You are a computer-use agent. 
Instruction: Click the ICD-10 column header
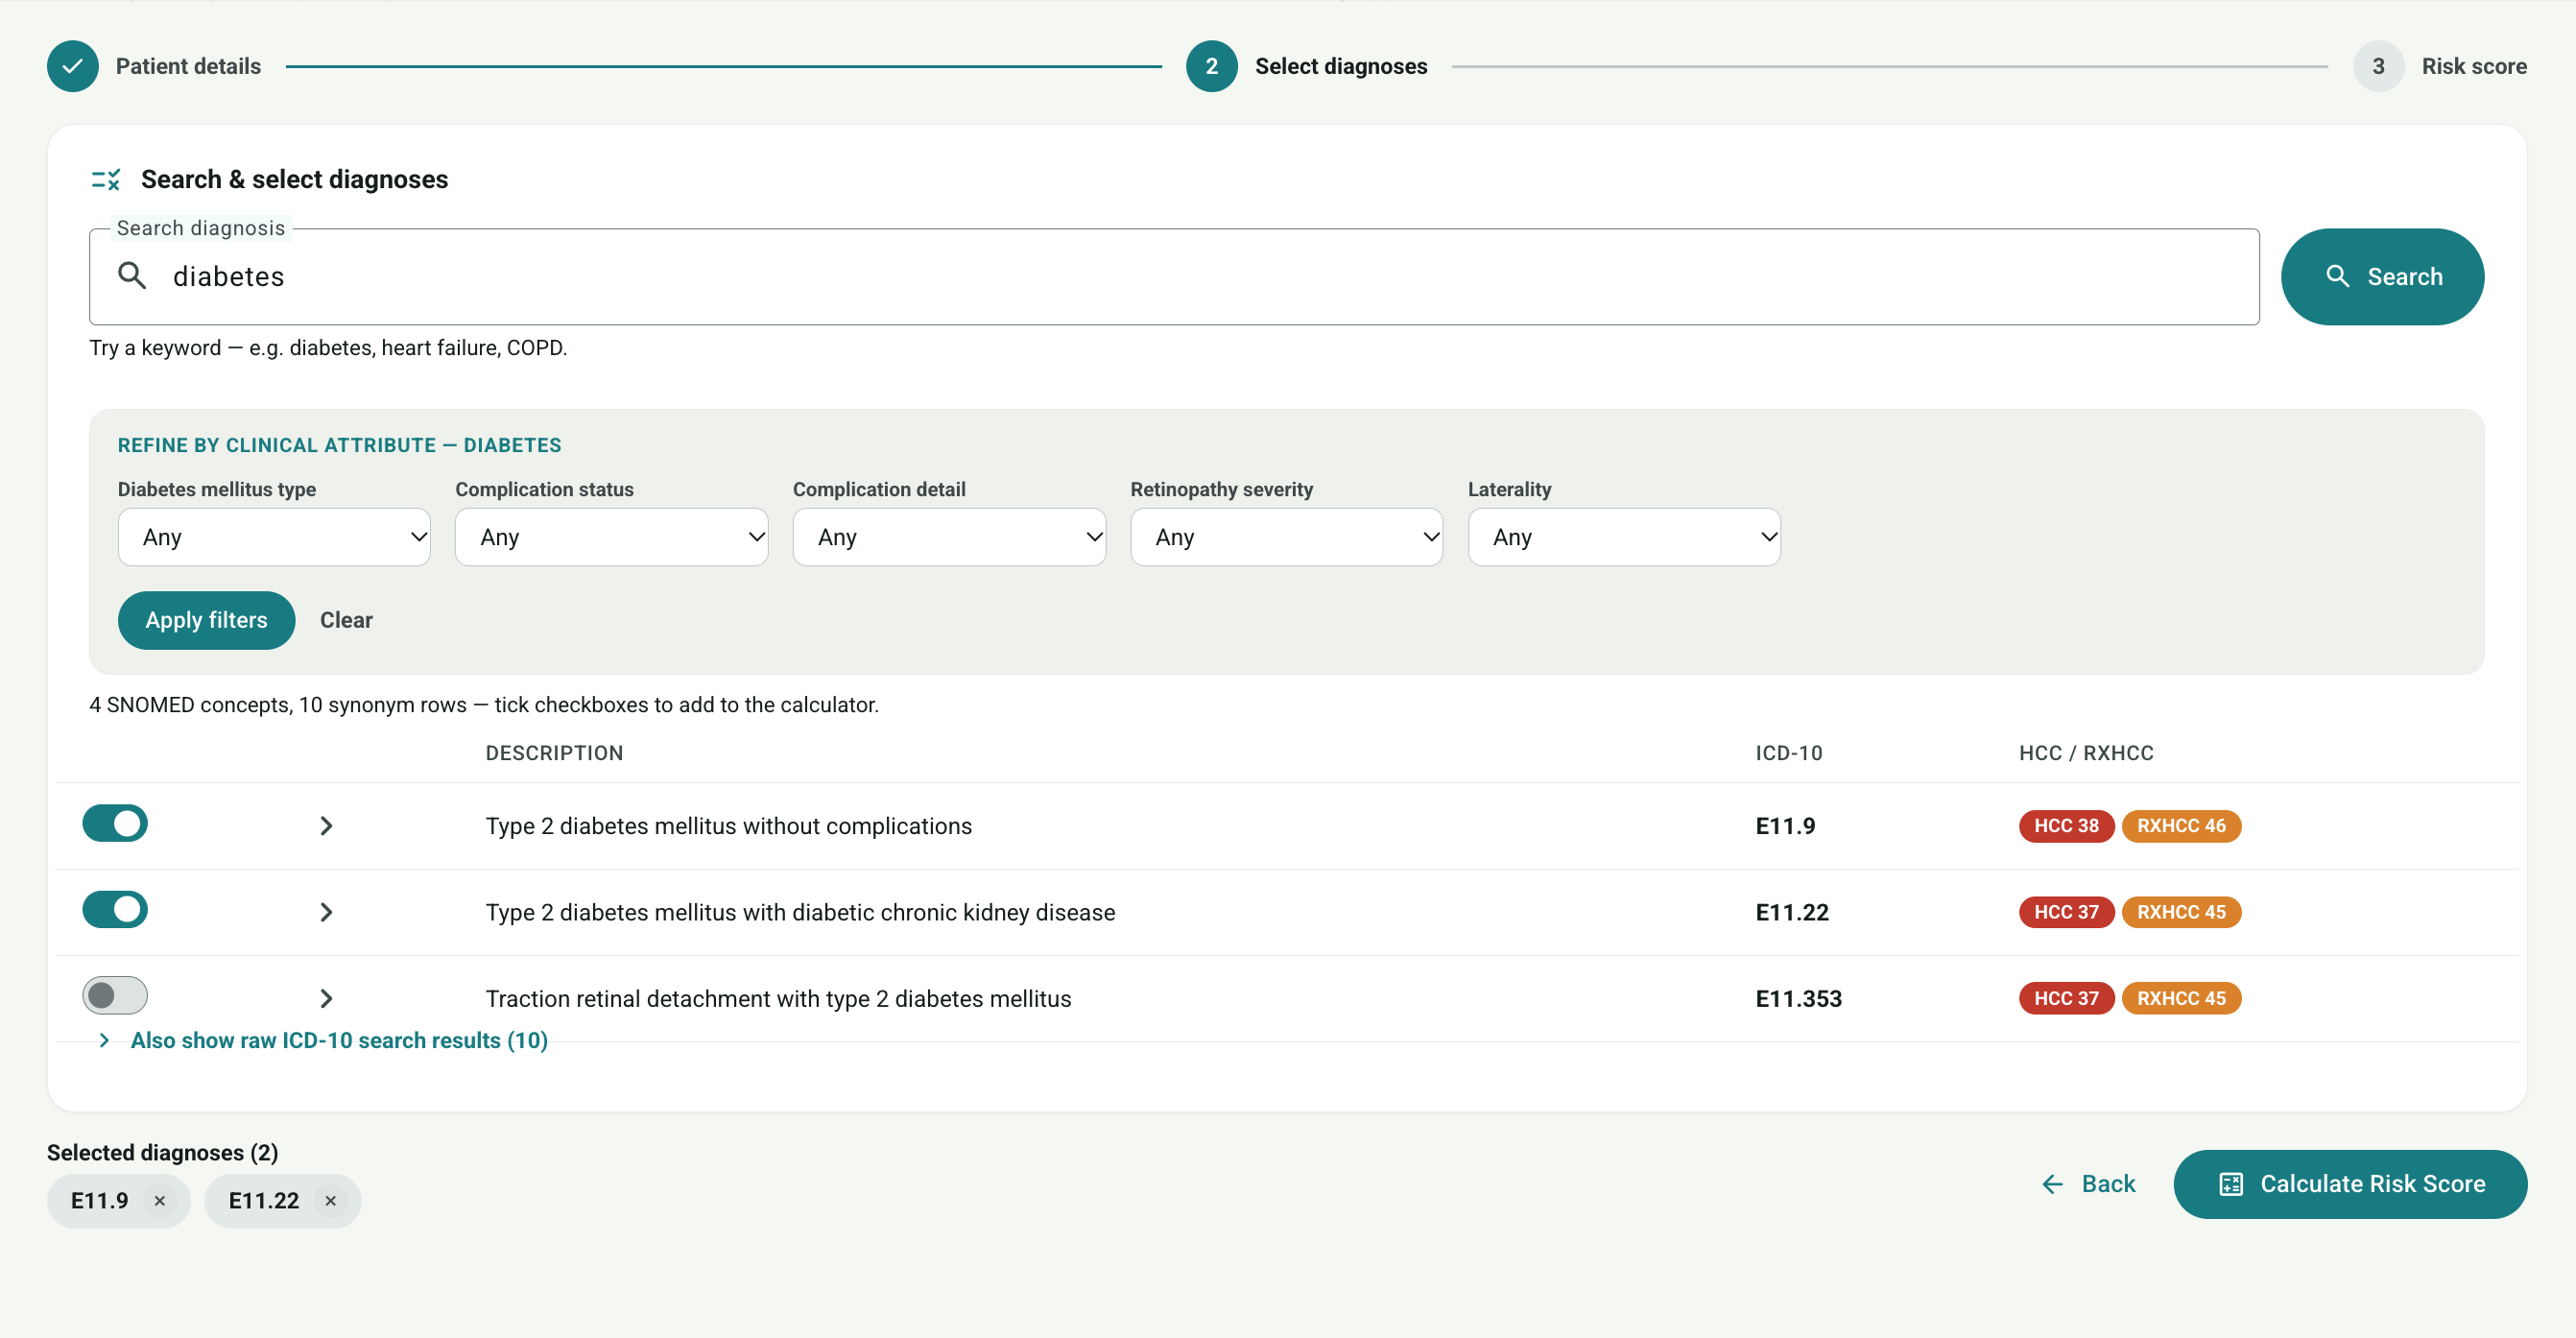(1788, 752)
